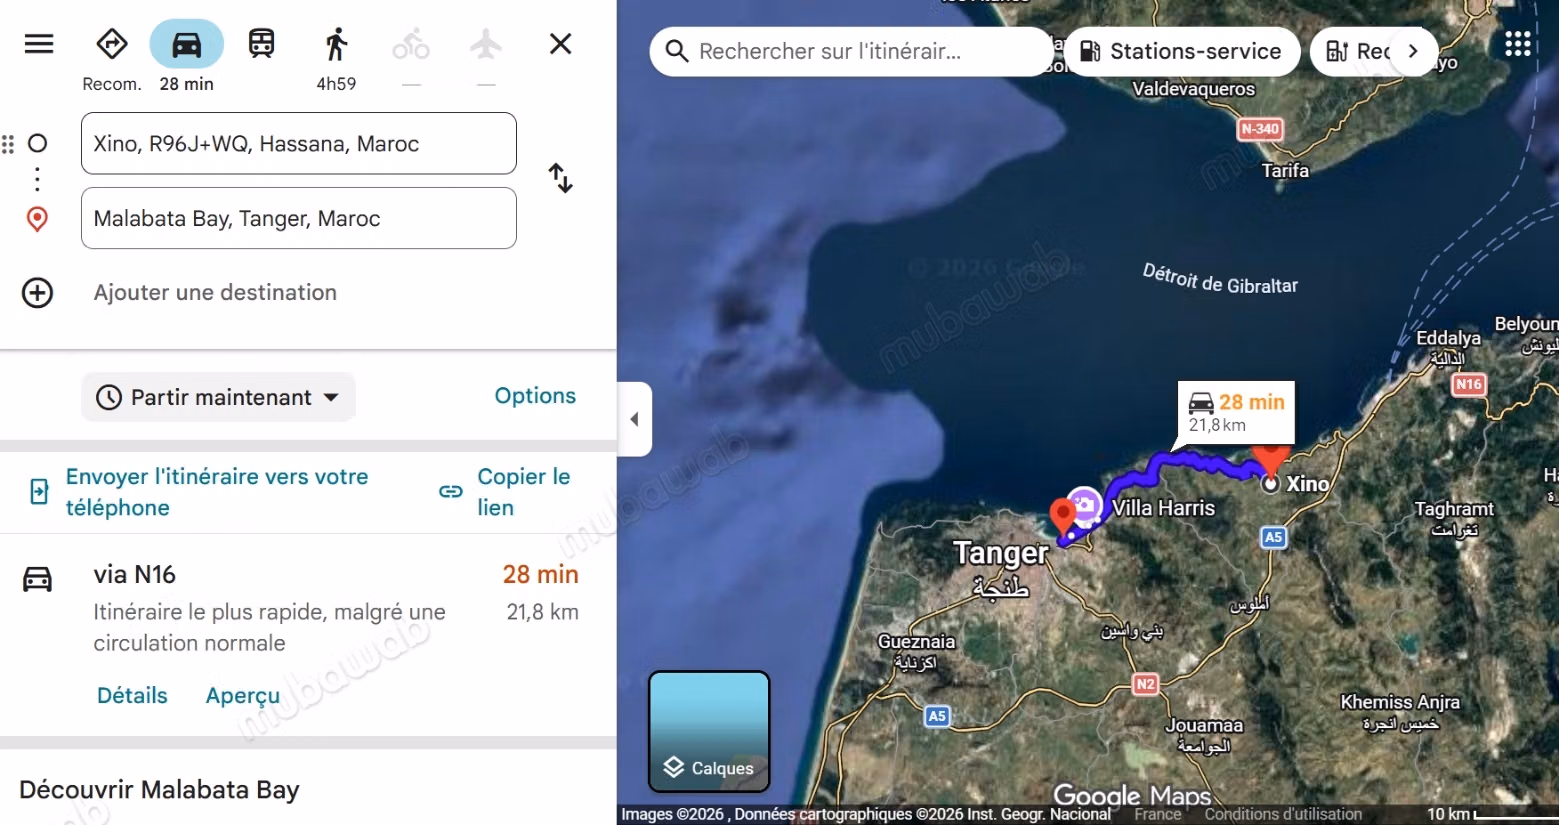1559x825 pixels.
Task: Select driving mode car icon
Action: 187,44
